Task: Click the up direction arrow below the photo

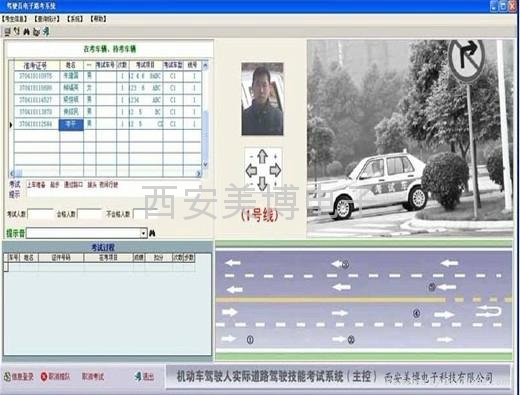Action: 262,156
